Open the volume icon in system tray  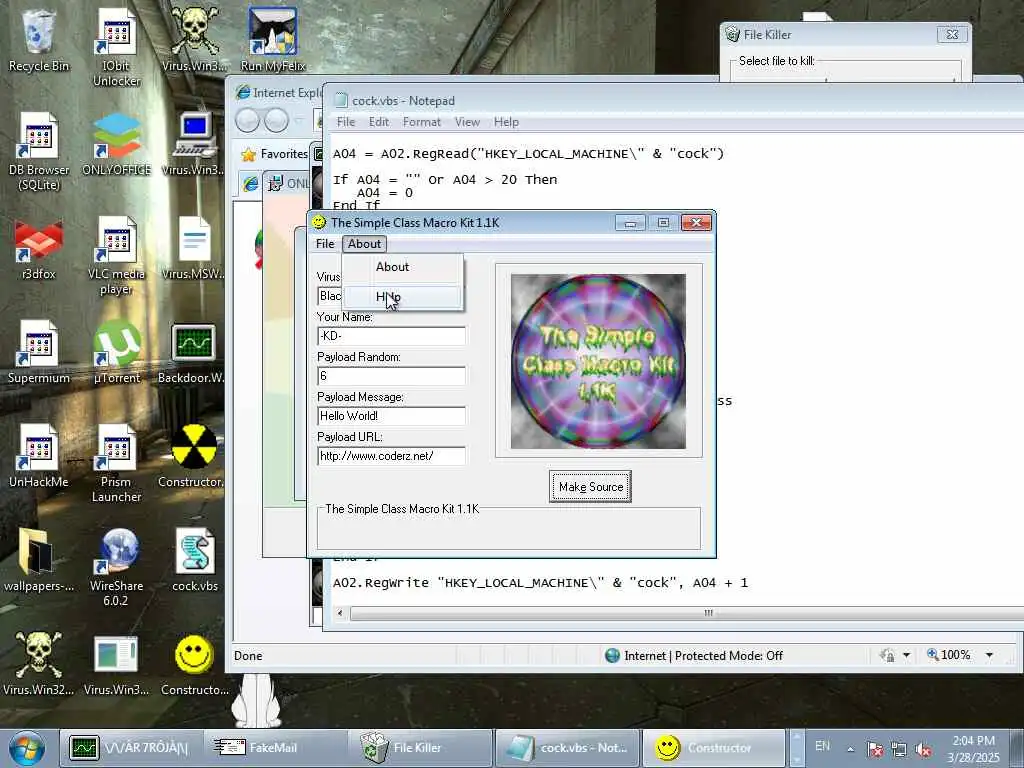pyautogui.click(x=923, y=750)
